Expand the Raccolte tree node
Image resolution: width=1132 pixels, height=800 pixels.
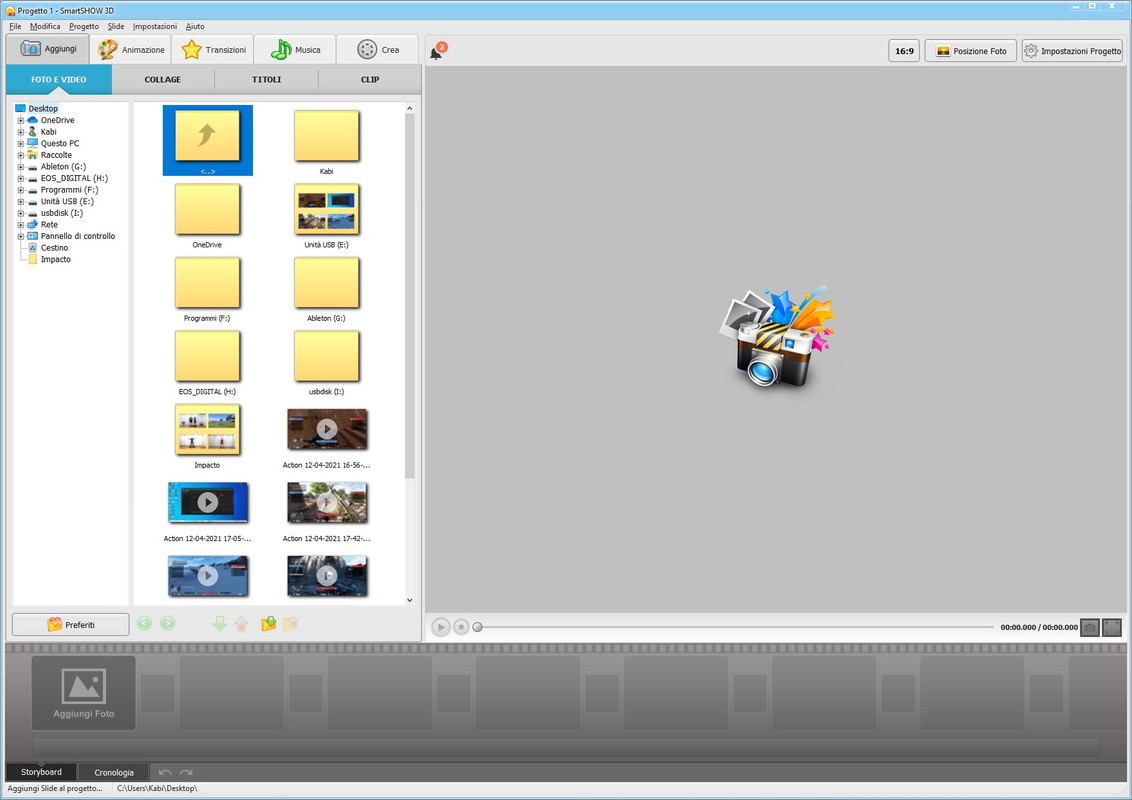(x=21, y=155)
